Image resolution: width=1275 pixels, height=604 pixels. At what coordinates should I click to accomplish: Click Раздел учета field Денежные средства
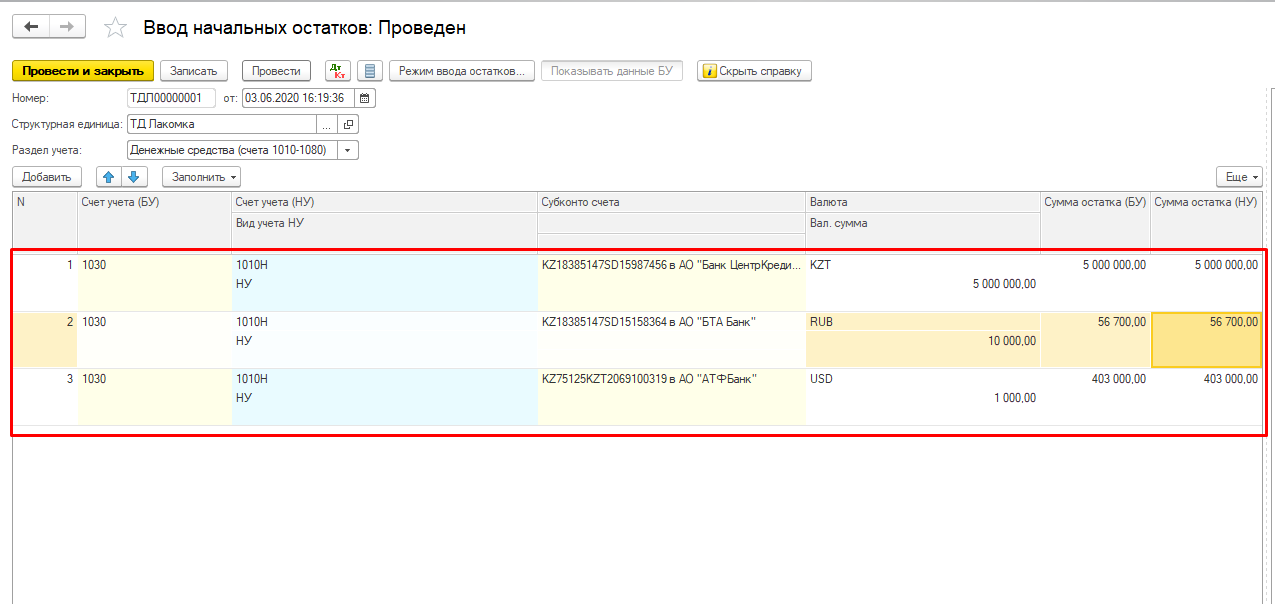pos(232,150)
